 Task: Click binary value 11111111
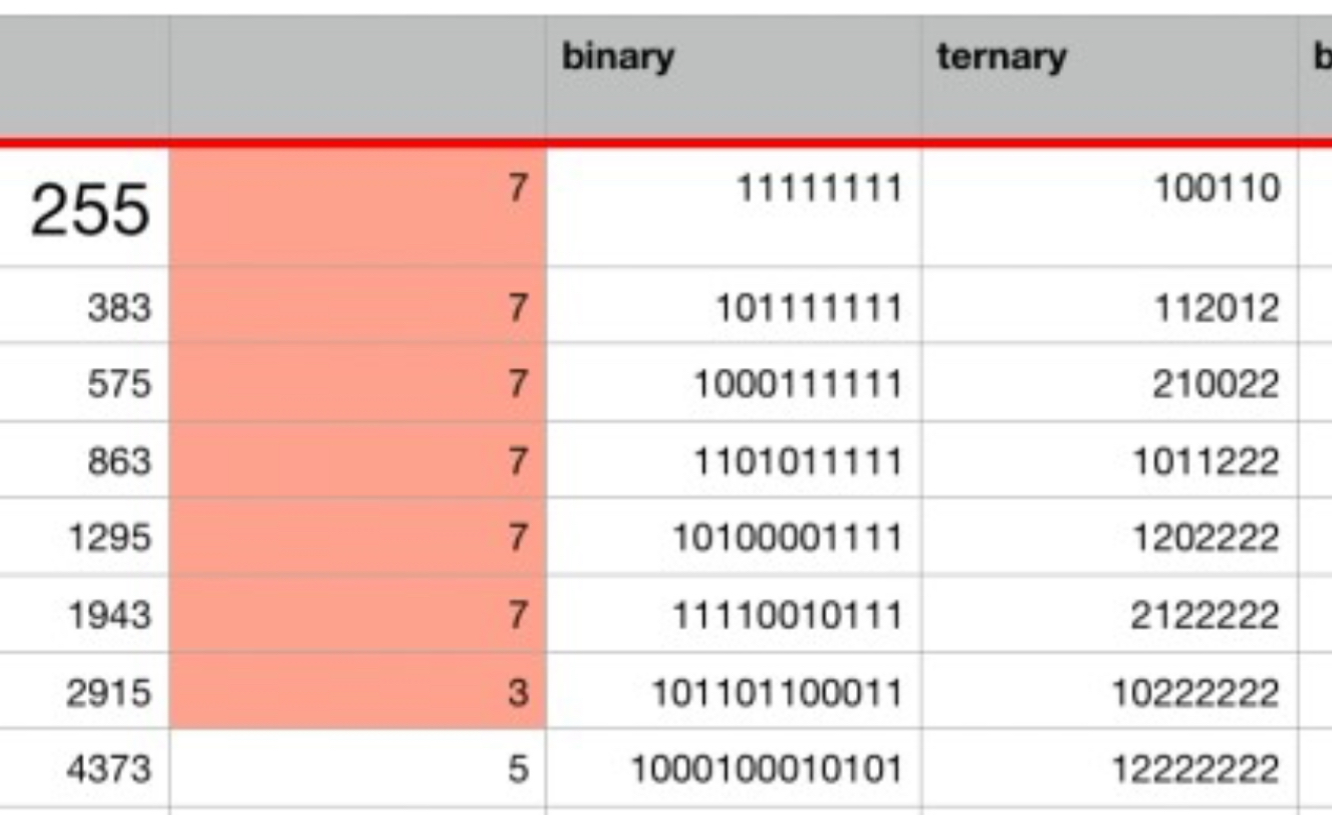pyautogui.click(x=819, y=188)
